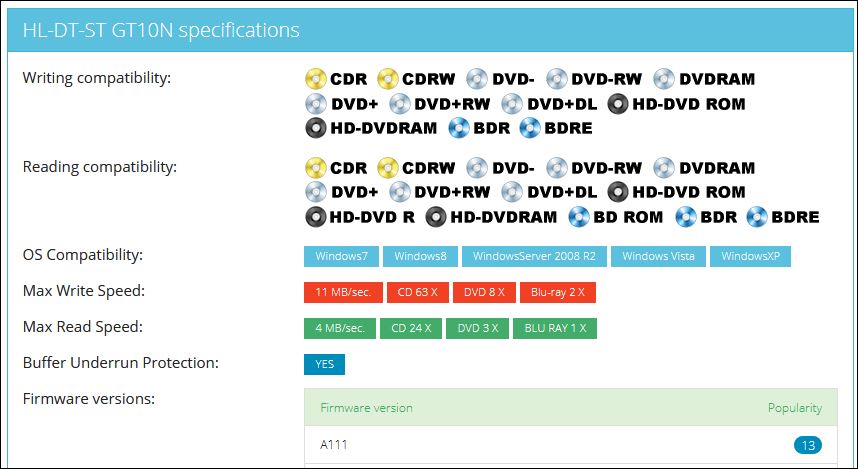Select the WindowsServer 2008 R2 tag
Screen dimensions: 858x469
(x=534, y=256)
